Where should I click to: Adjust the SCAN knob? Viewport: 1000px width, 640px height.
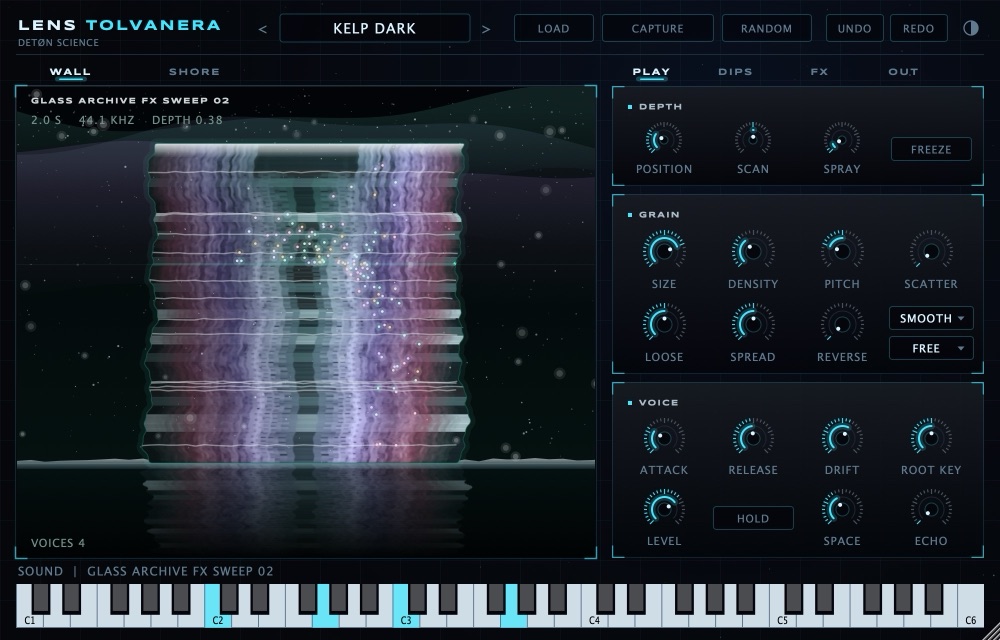[753, 139]
